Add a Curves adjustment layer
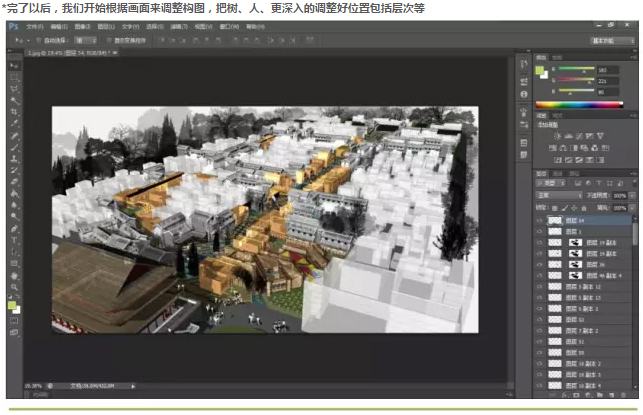Image resolution: width=643 pixels, height=415 pixels. pos(579,136)
